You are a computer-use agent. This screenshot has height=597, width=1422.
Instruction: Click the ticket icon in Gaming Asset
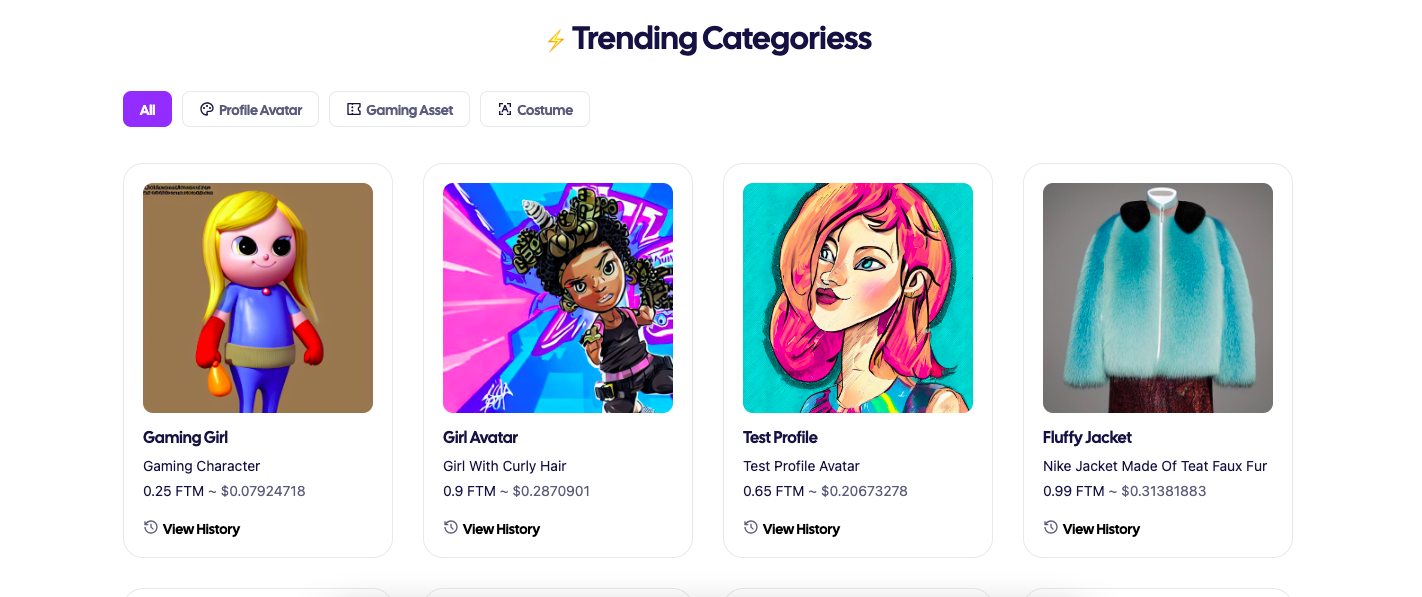click(x=354, y=109)
